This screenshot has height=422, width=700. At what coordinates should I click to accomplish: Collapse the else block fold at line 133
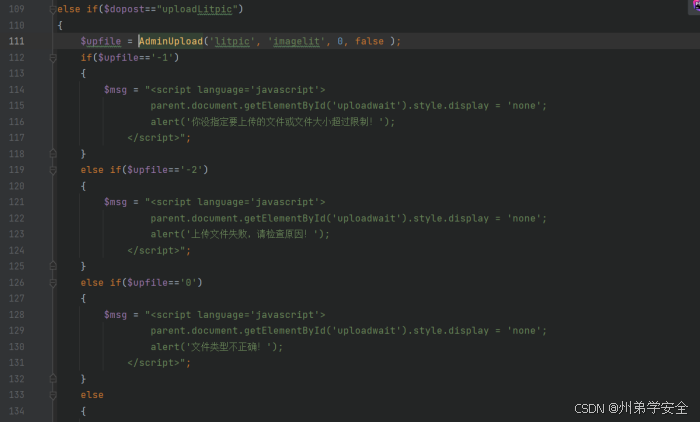point(53,395)
